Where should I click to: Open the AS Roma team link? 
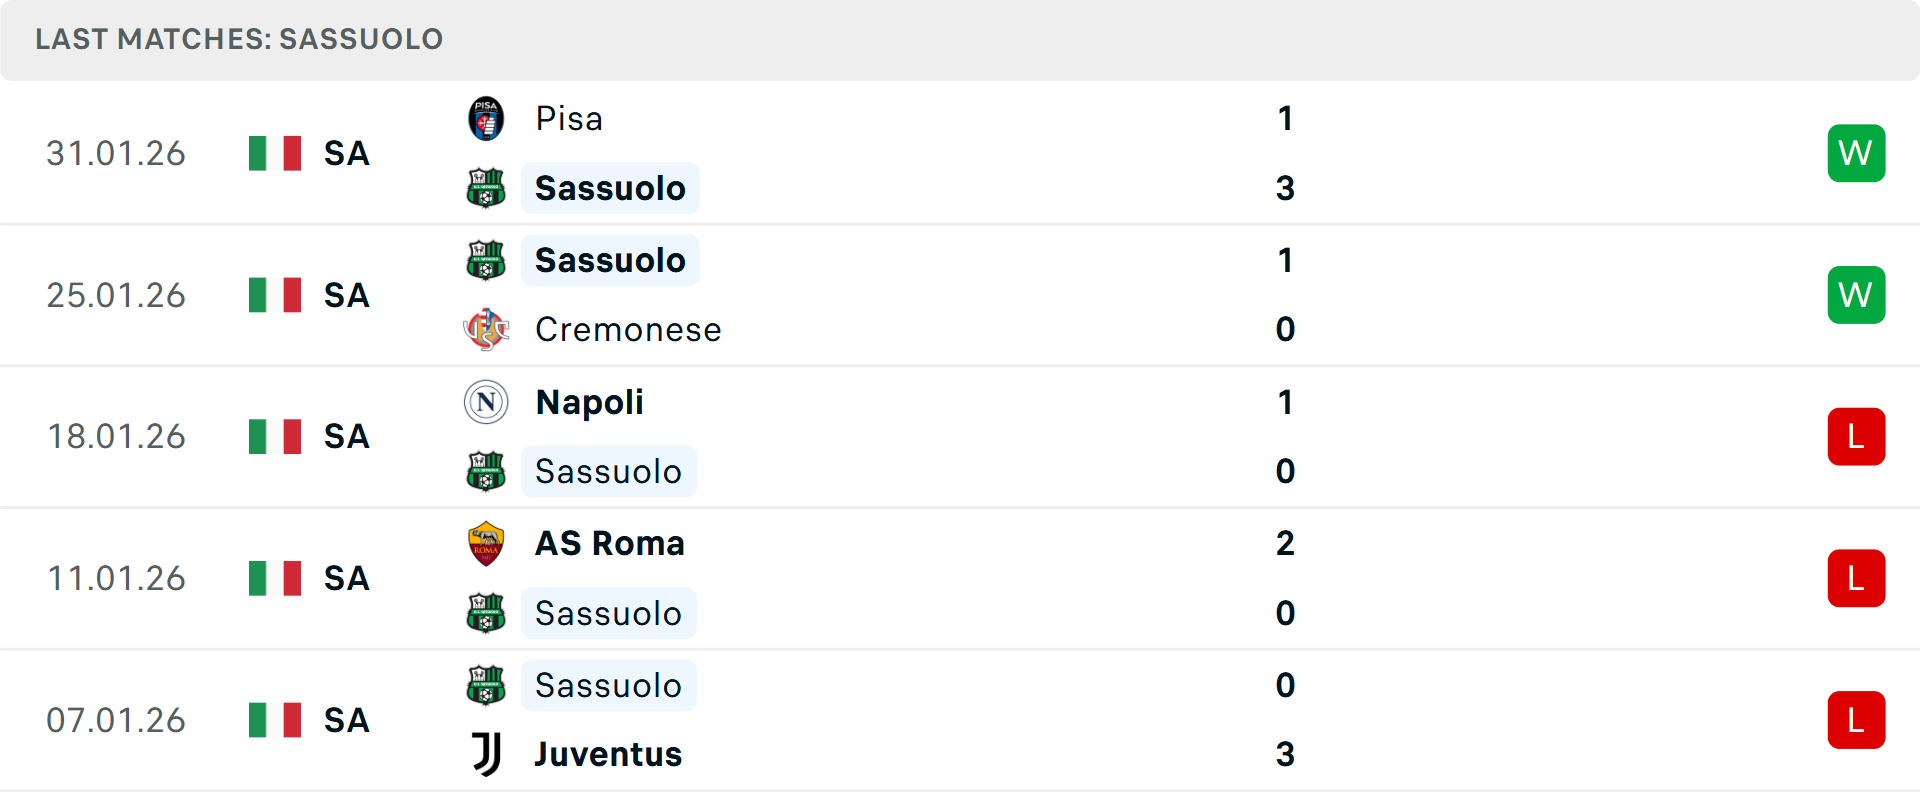tap(610, 543)
